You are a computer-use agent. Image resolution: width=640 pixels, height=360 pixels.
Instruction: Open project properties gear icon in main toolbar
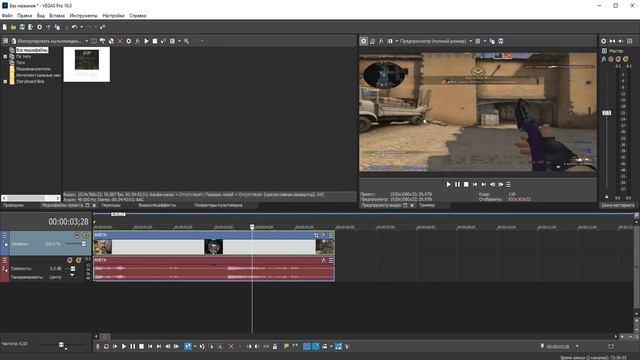(40, 27)
